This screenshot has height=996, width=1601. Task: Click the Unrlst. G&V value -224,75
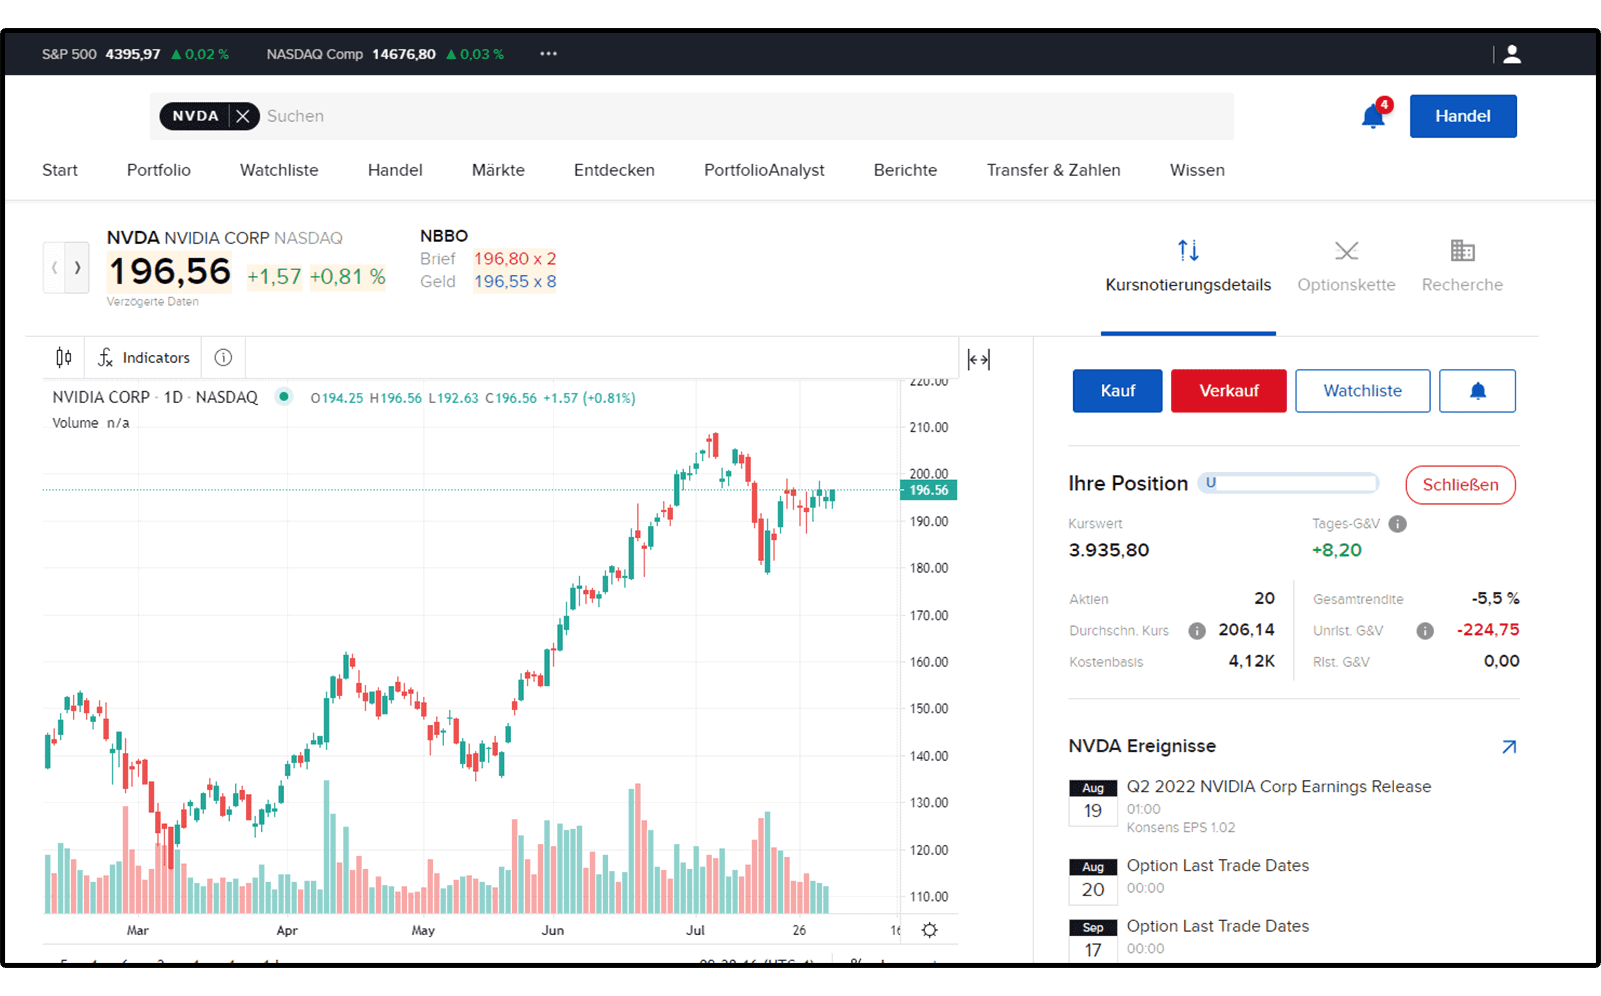pyautogui.click(x=1488, y=630)
